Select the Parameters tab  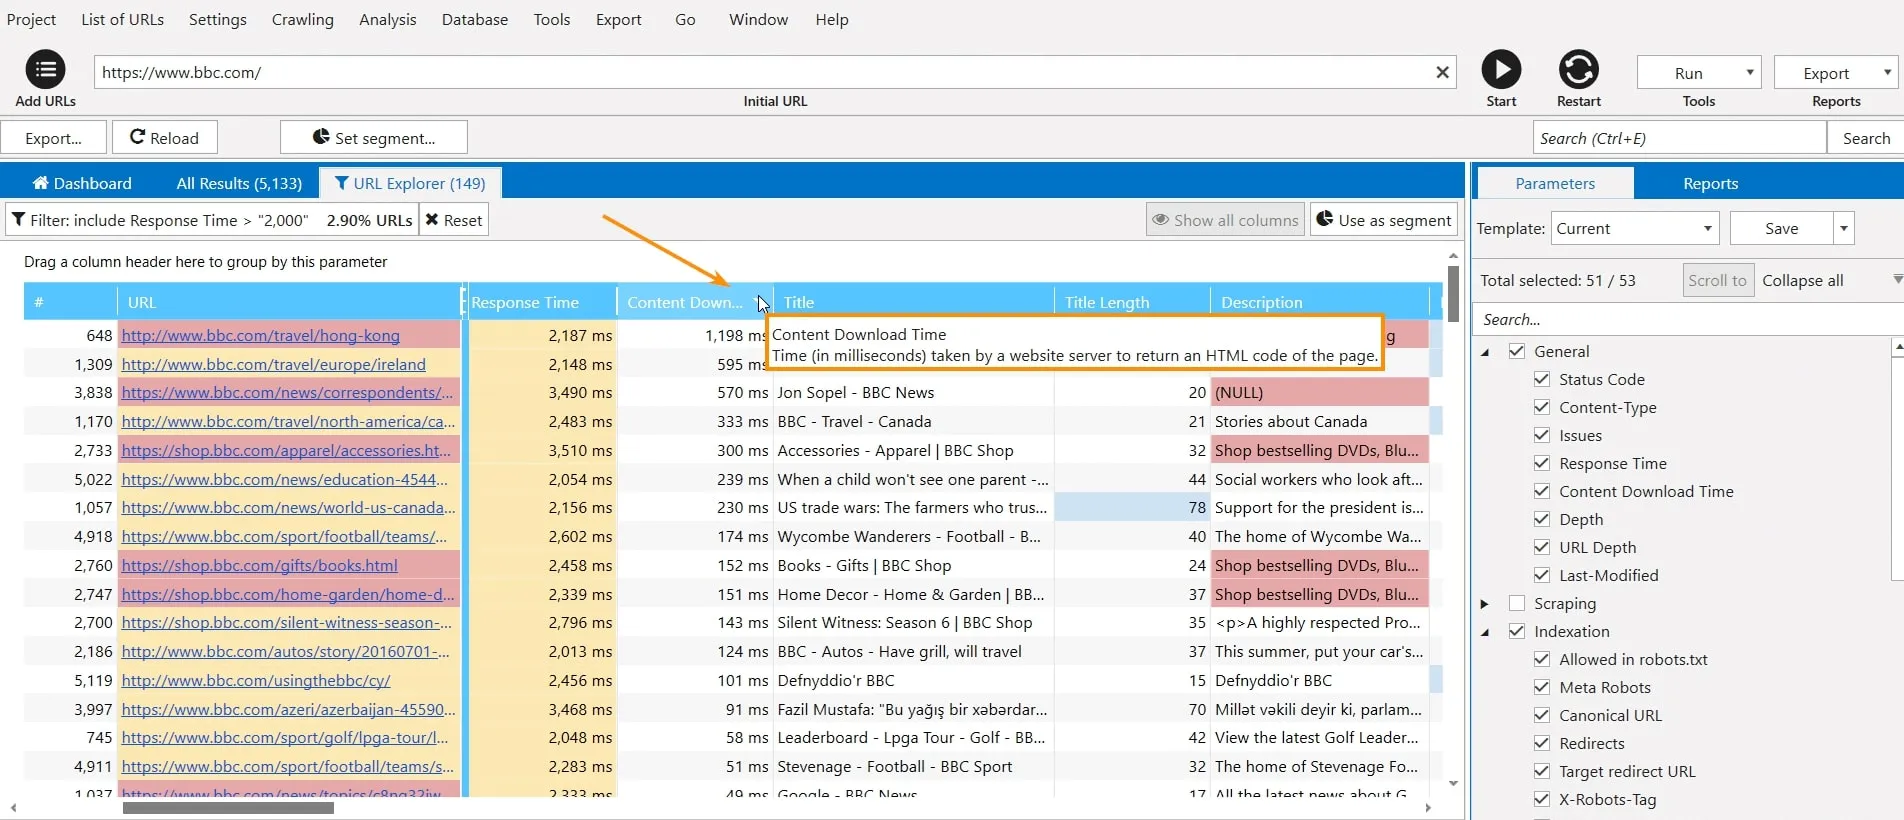tap(1555, 183)
